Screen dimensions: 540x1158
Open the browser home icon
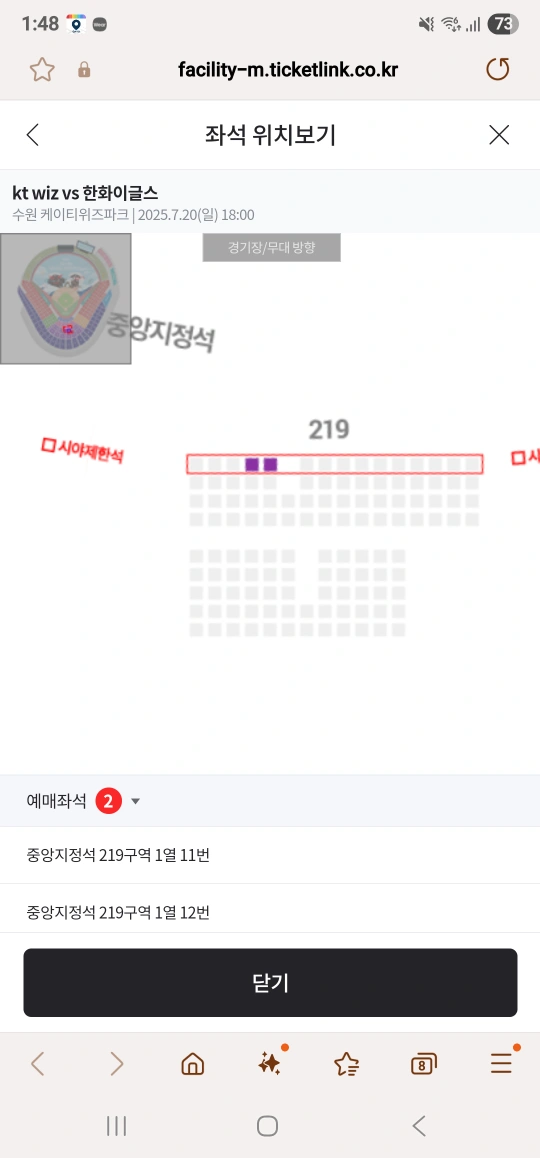click(x=193, y=1063)
